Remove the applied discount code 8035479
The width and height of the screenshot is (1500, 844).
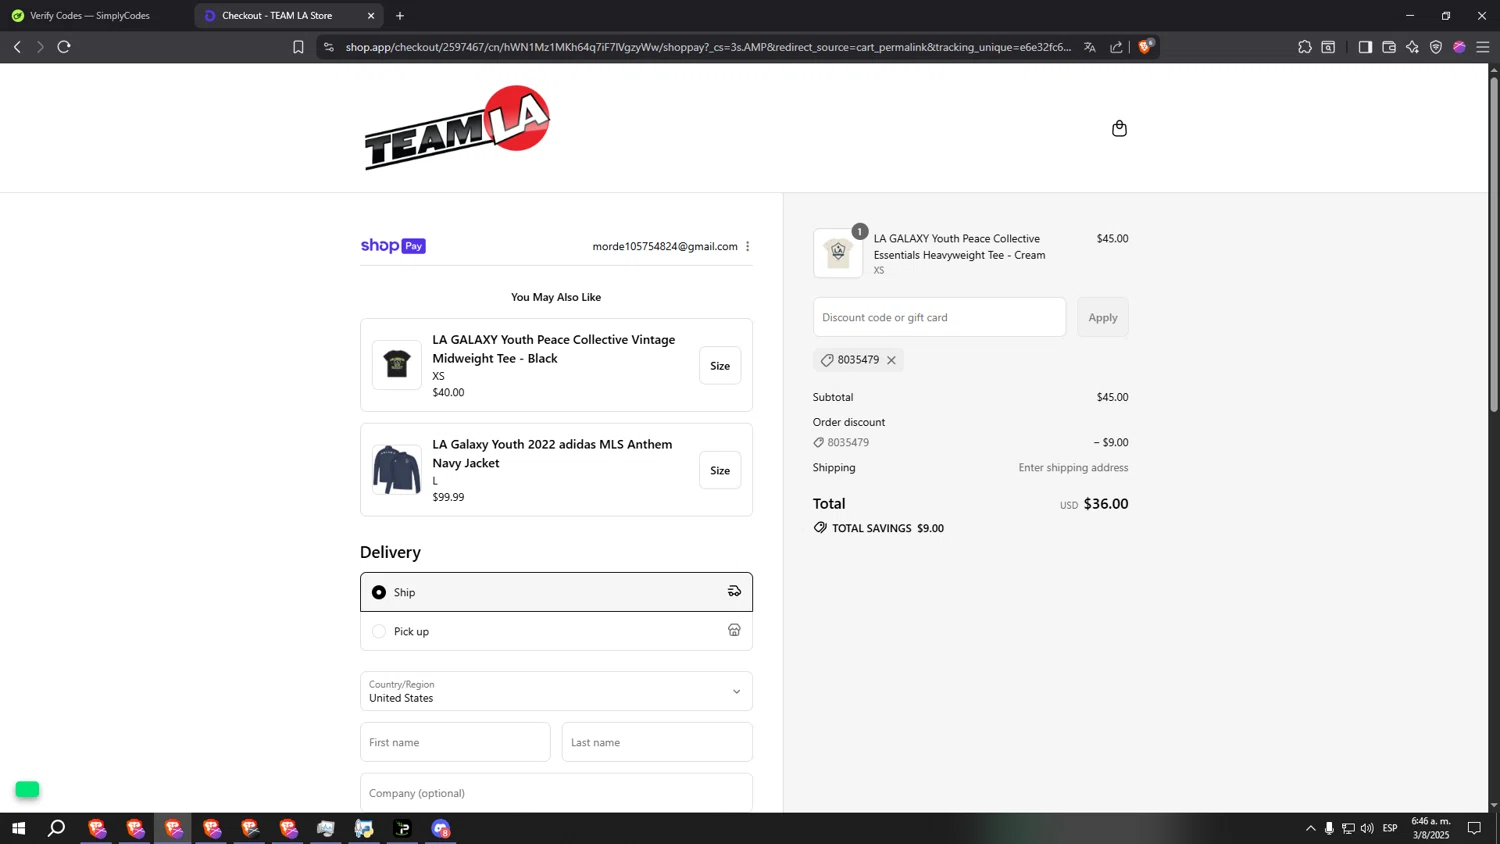tap(891, 360)
